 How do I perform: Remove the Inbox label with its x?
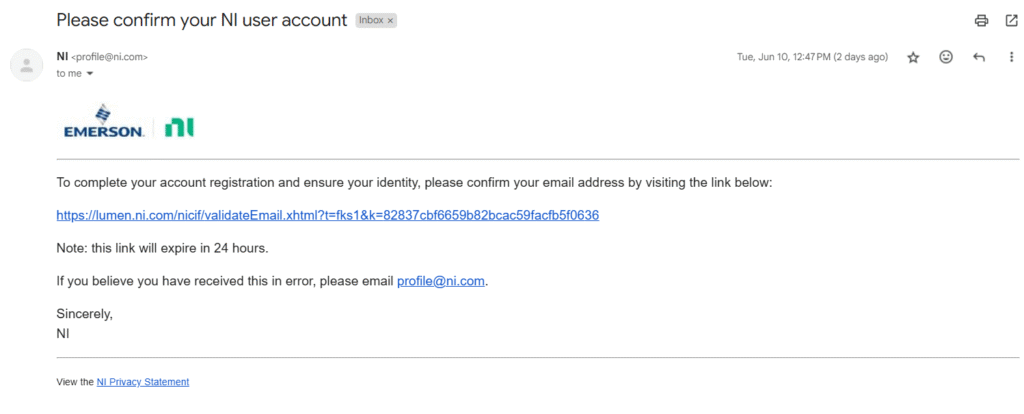click(x=391, y=21)
